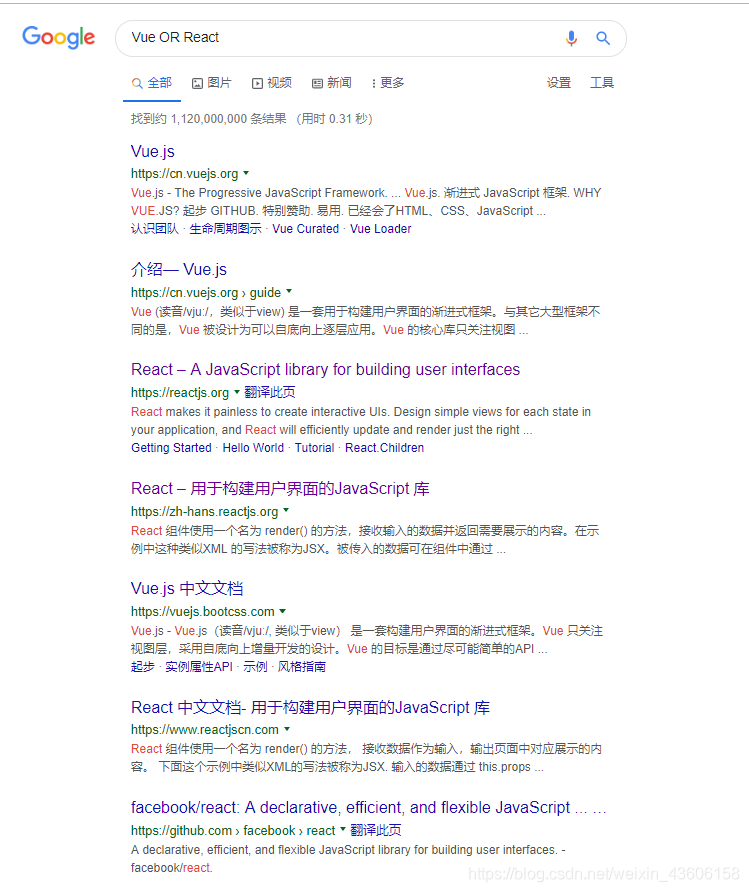Open the Getting Started sitelink
Viewport: 749px width, 892px height.
click(171, 448)
